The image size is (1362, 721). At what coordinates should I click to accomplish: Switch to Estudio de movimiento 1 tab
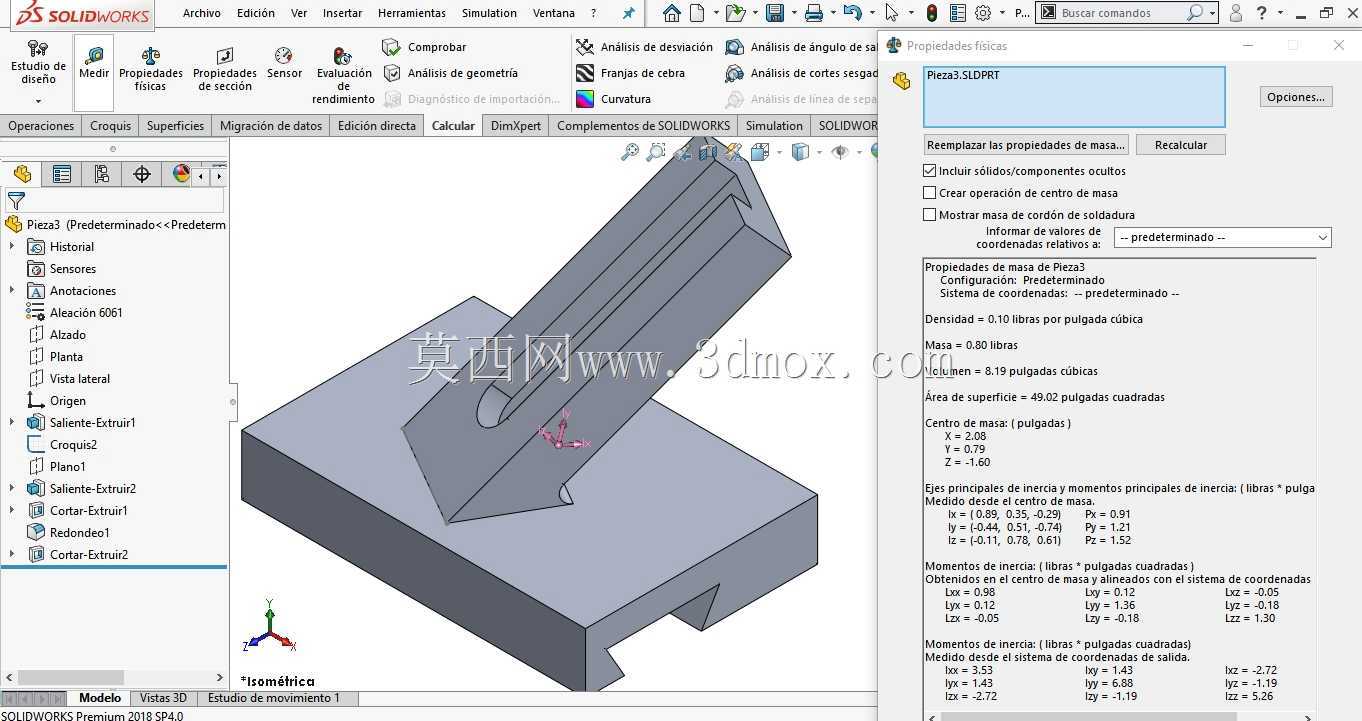(x=274, y=698)
